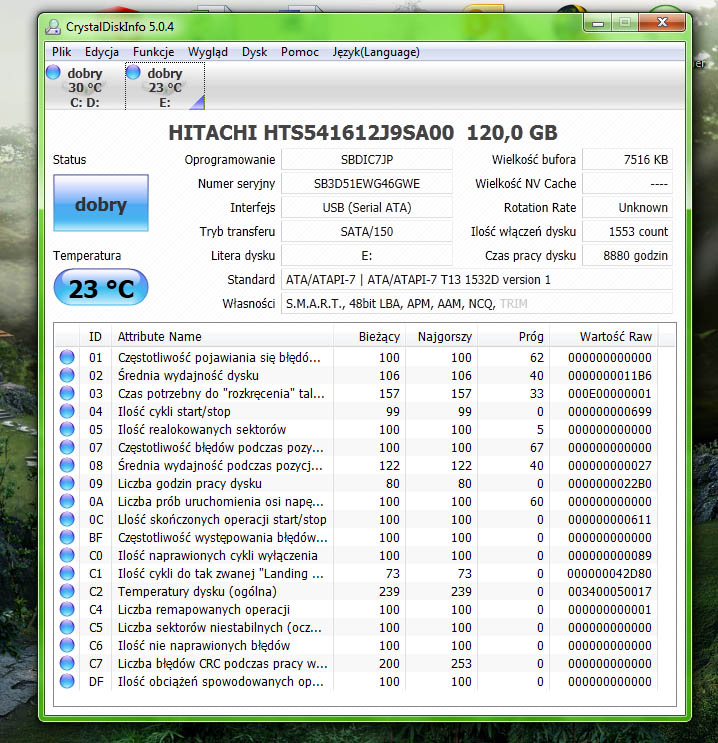Click the Próg column header
718x743 pixels.
click(514, 336)
